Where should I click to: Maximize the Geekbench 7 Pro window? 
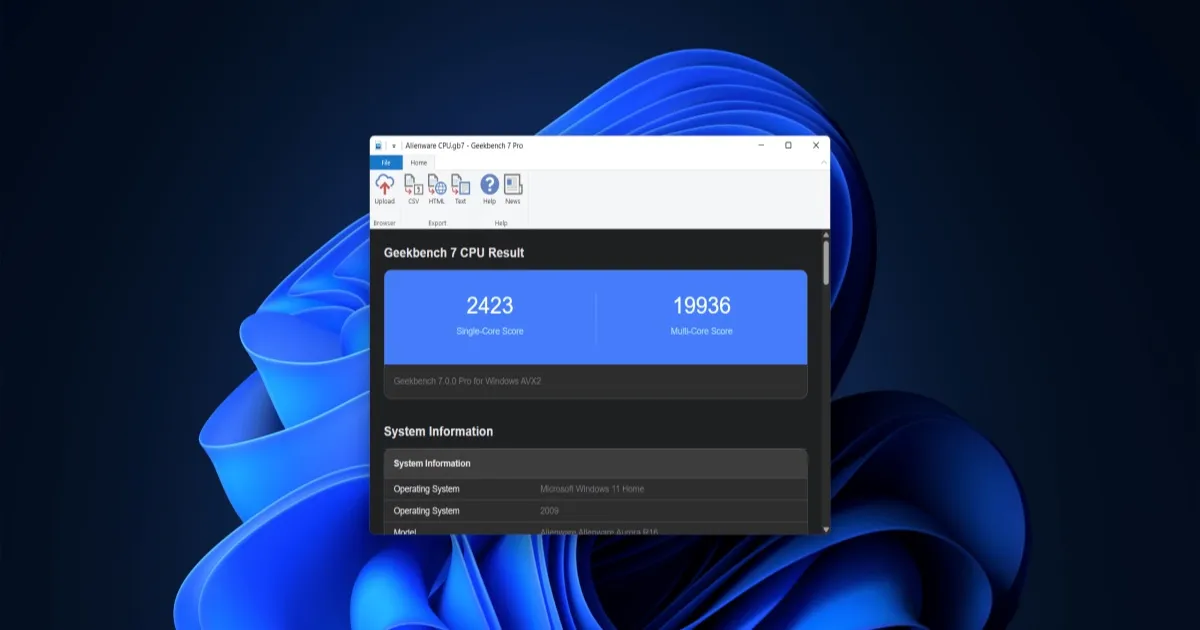pos(788,145)
